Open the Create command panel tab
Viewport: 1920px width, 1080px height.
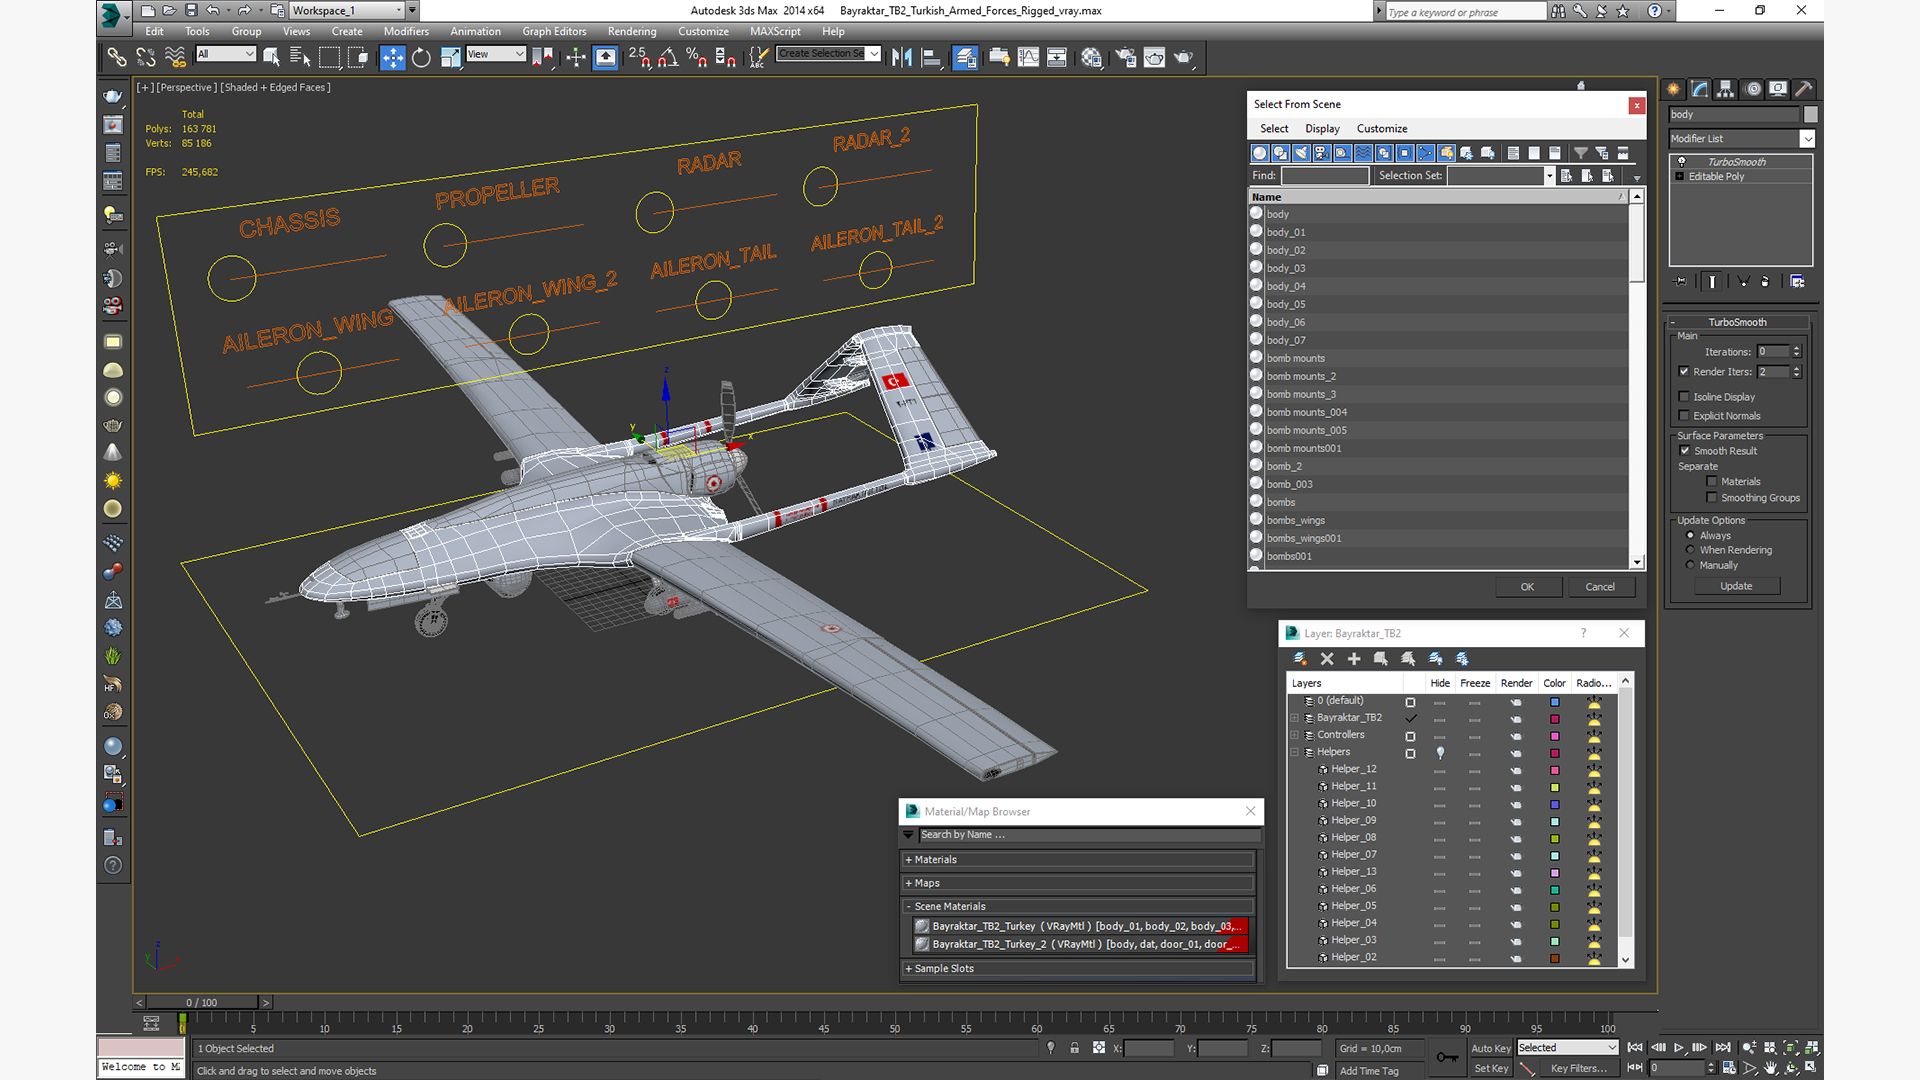coord(1673,89)
